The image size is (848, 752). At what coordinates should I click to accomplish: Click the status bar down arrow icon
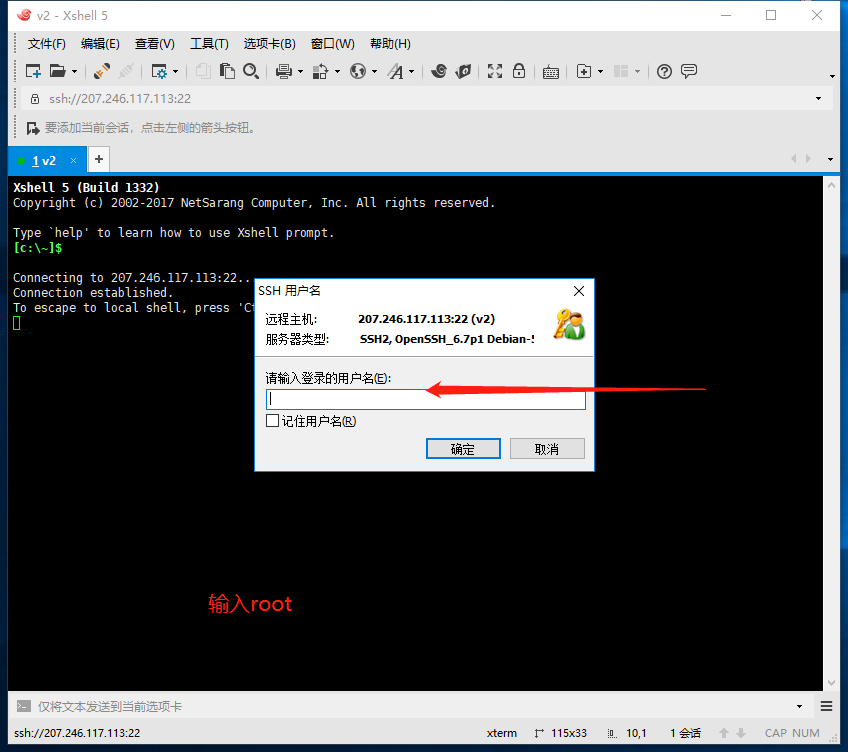[x=741, y=733]
